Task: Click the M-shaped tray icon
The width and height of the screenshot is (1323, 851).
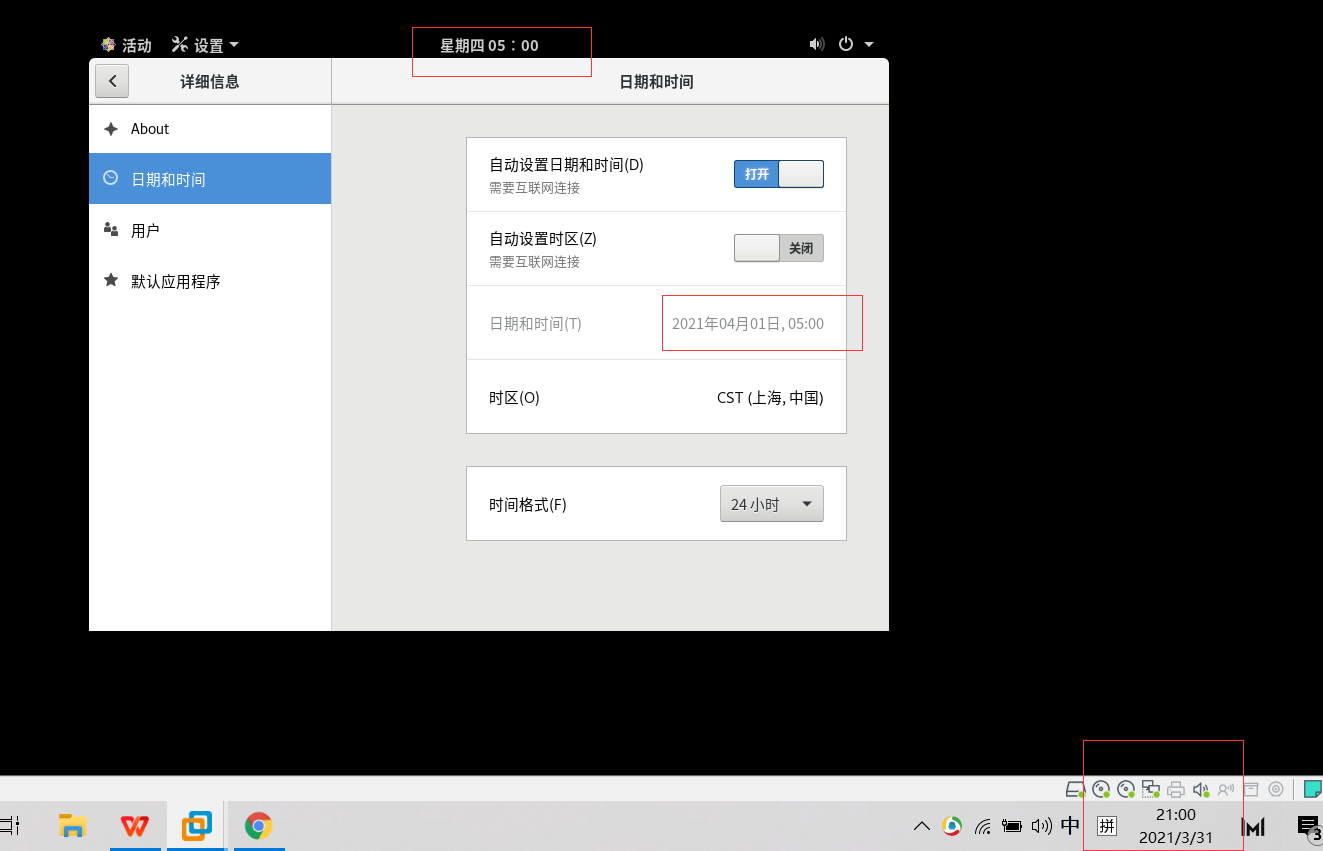Action: (1254, 826)
